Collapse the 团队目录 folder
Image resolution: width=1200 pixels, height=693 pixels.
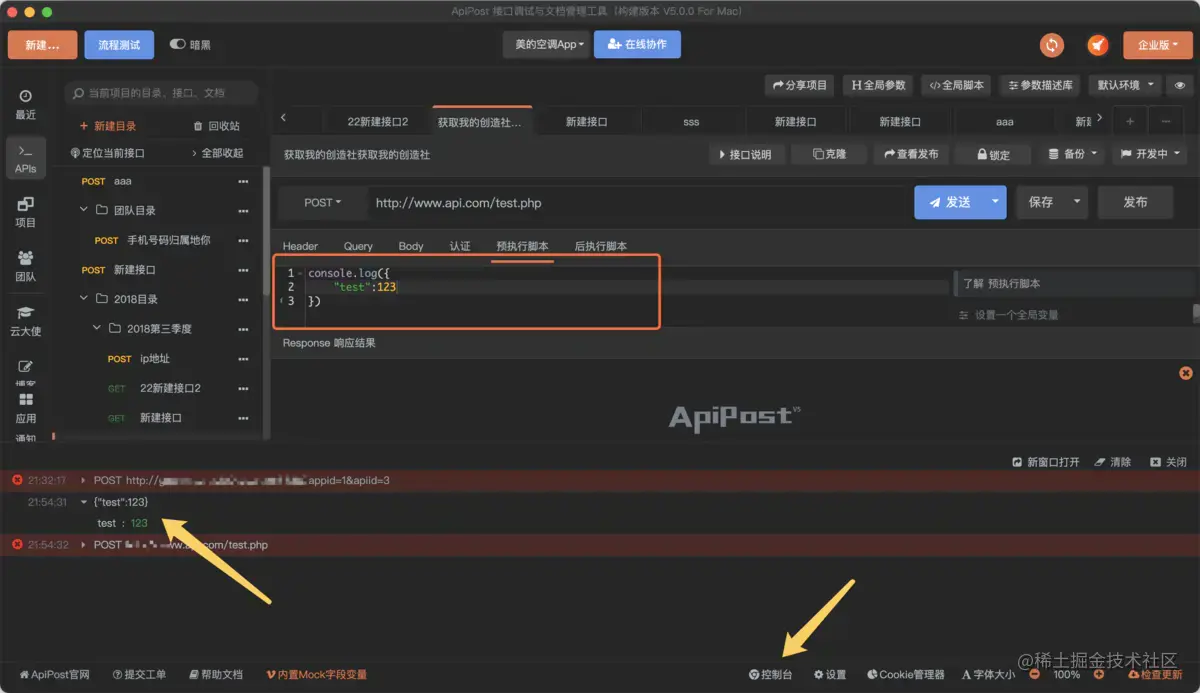click(x=84, y=211)
